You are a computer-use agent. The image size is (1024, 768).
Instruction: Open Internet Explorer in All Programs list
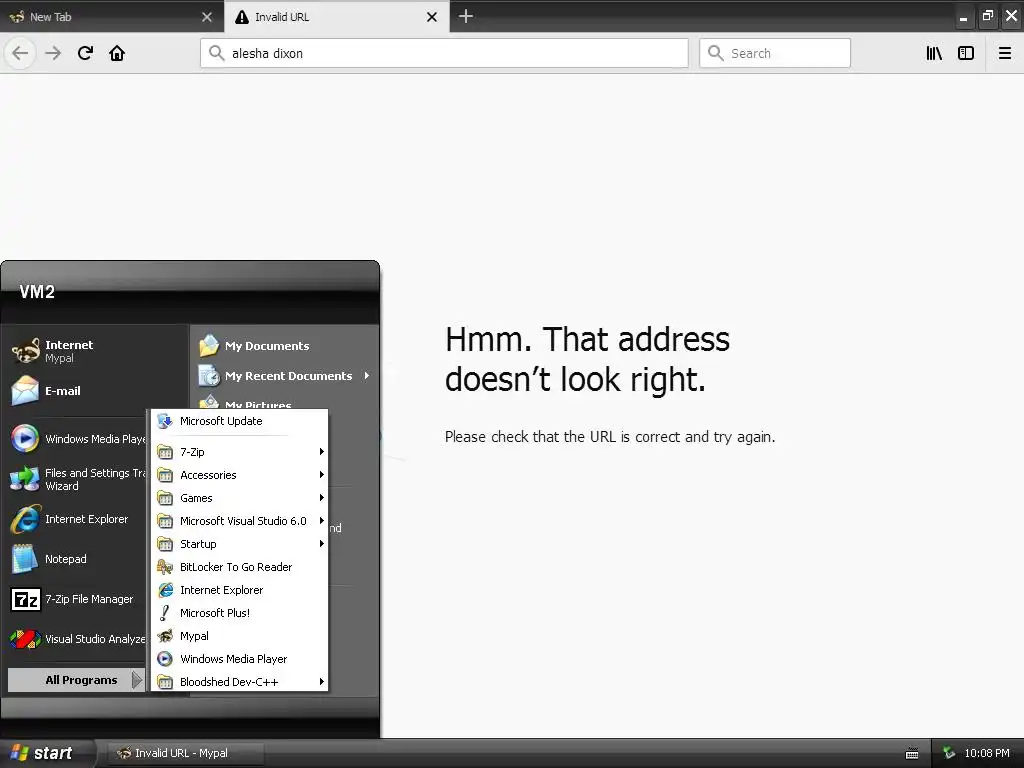[x=240, y=590]
